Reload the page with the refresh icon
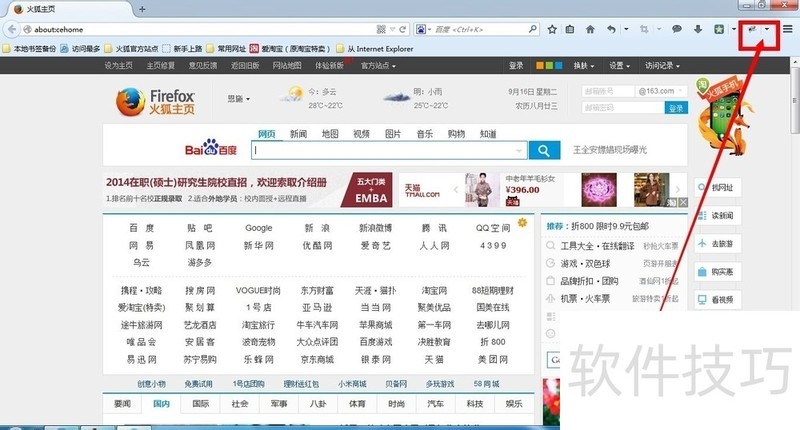Viewport: 800px width, 430px height. pos(403,29)
